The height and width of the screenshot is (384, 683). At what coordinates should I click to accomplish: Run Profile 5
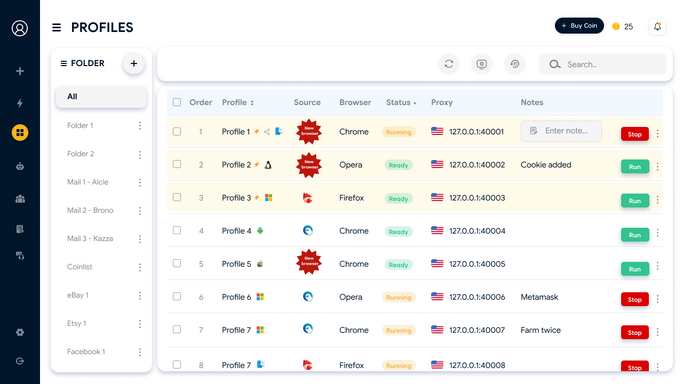pyautogui.click(x=635, y=269)
